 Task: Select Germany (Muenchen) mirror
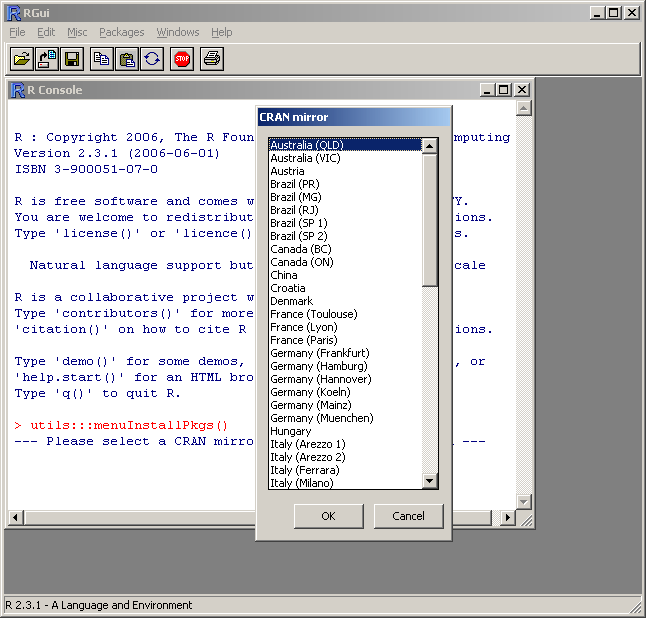[345, 418]
